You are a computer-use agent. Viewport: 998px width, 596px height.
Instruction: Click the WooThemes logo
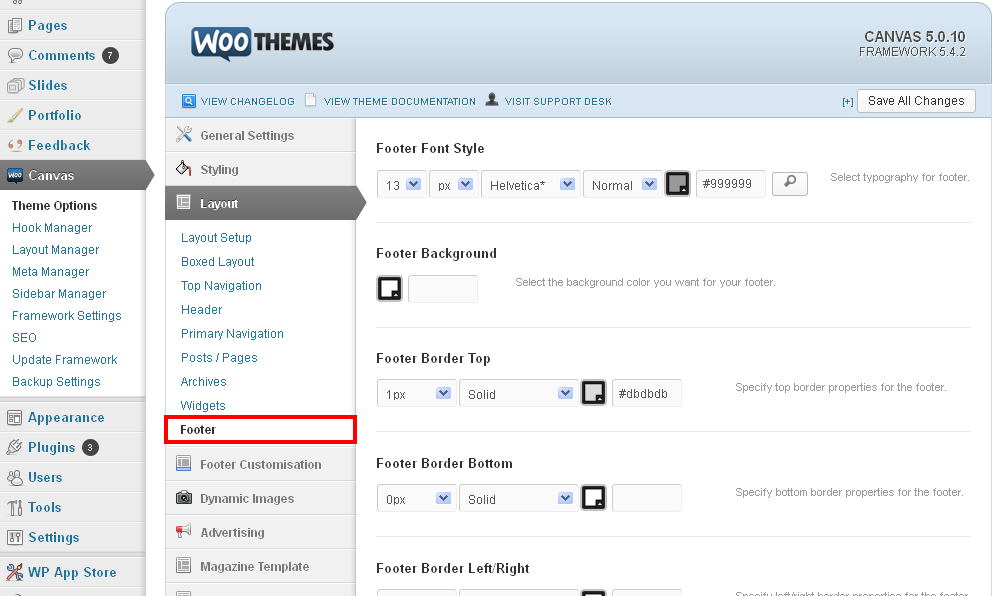coord(262,43)
